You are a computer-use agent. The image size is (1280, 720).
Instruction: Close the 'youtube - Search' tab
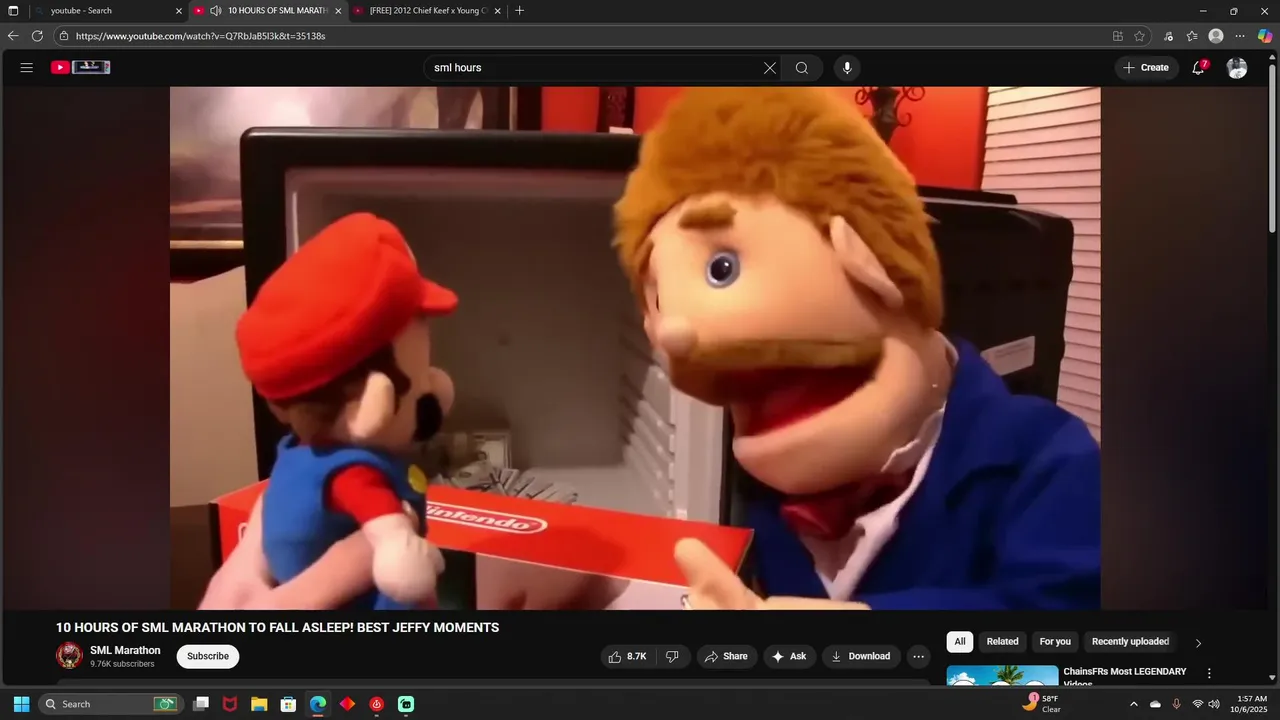click(x=179, y=11)
